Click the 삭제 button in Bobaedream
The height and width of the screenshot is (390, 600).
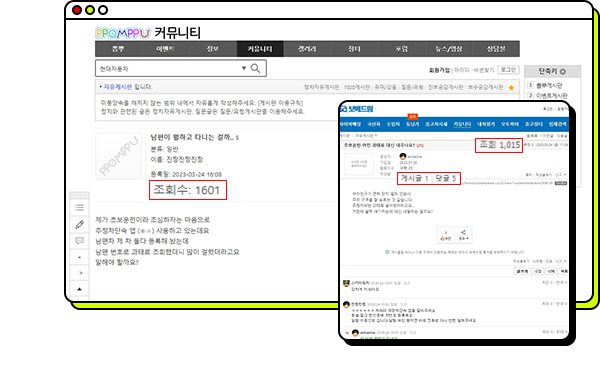tap(551, 271)
